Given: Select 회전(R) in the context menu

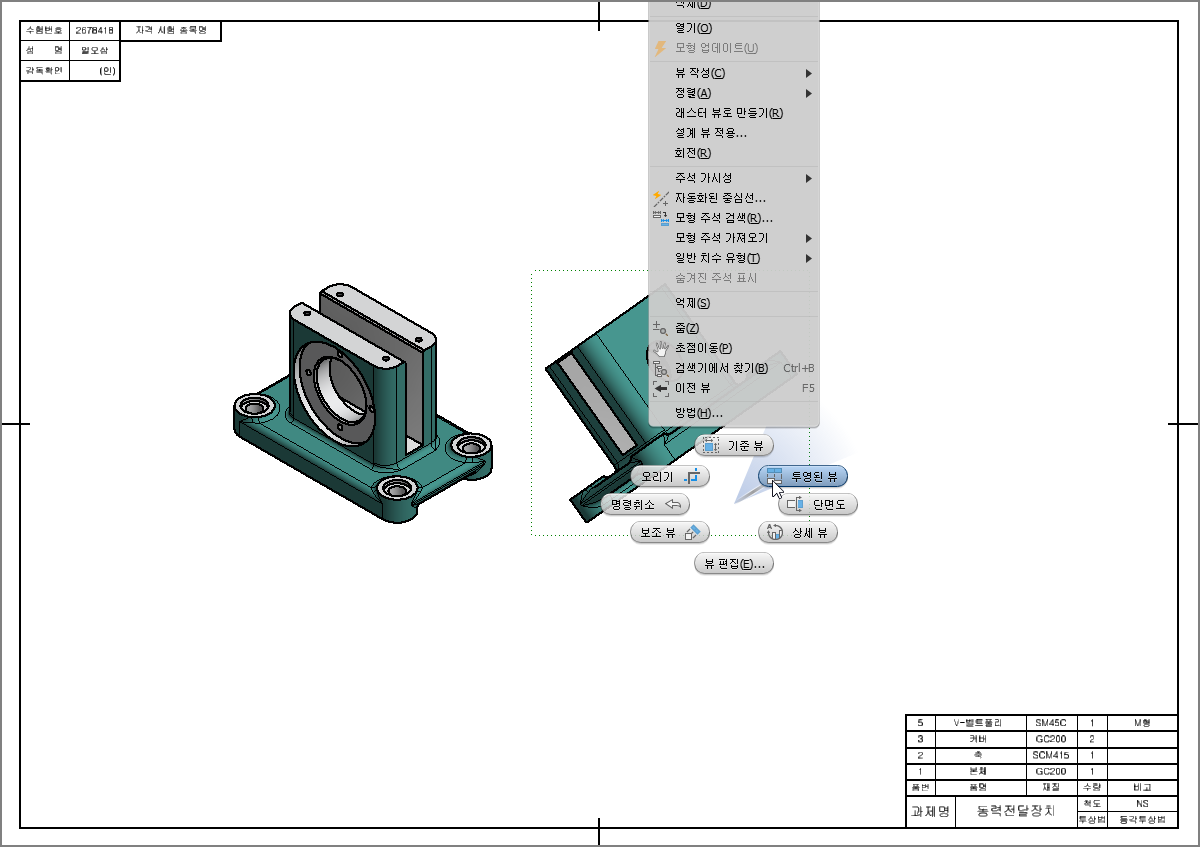Looking at the screenshot, I should click(x=734, y=153).
